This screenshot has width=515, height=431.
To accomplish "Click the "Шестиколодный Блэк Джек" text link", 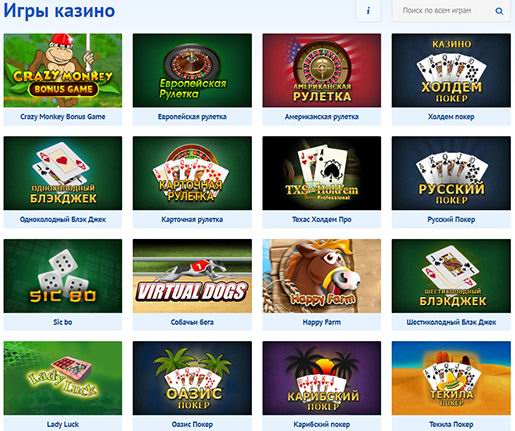I will pos(451,322).
